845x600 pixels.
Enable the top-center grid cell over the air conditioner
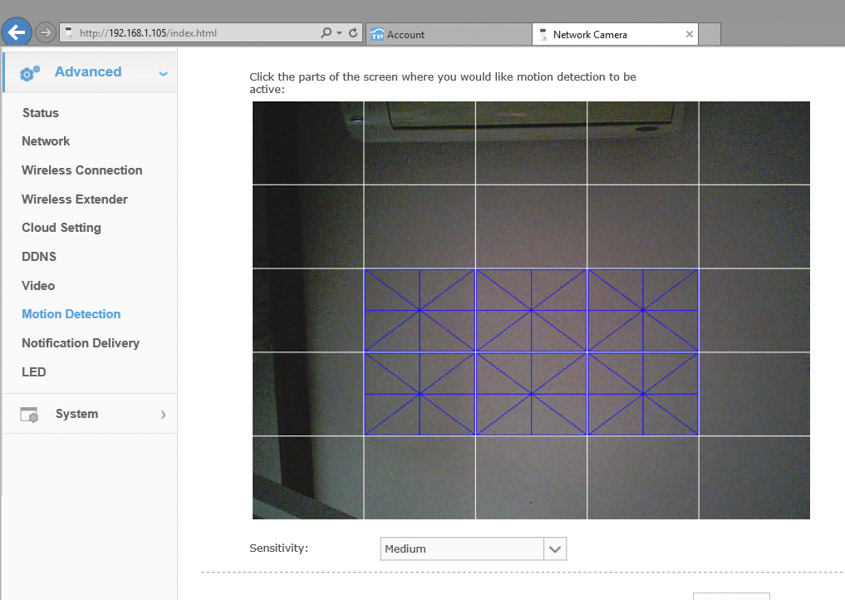click(531, 143)
